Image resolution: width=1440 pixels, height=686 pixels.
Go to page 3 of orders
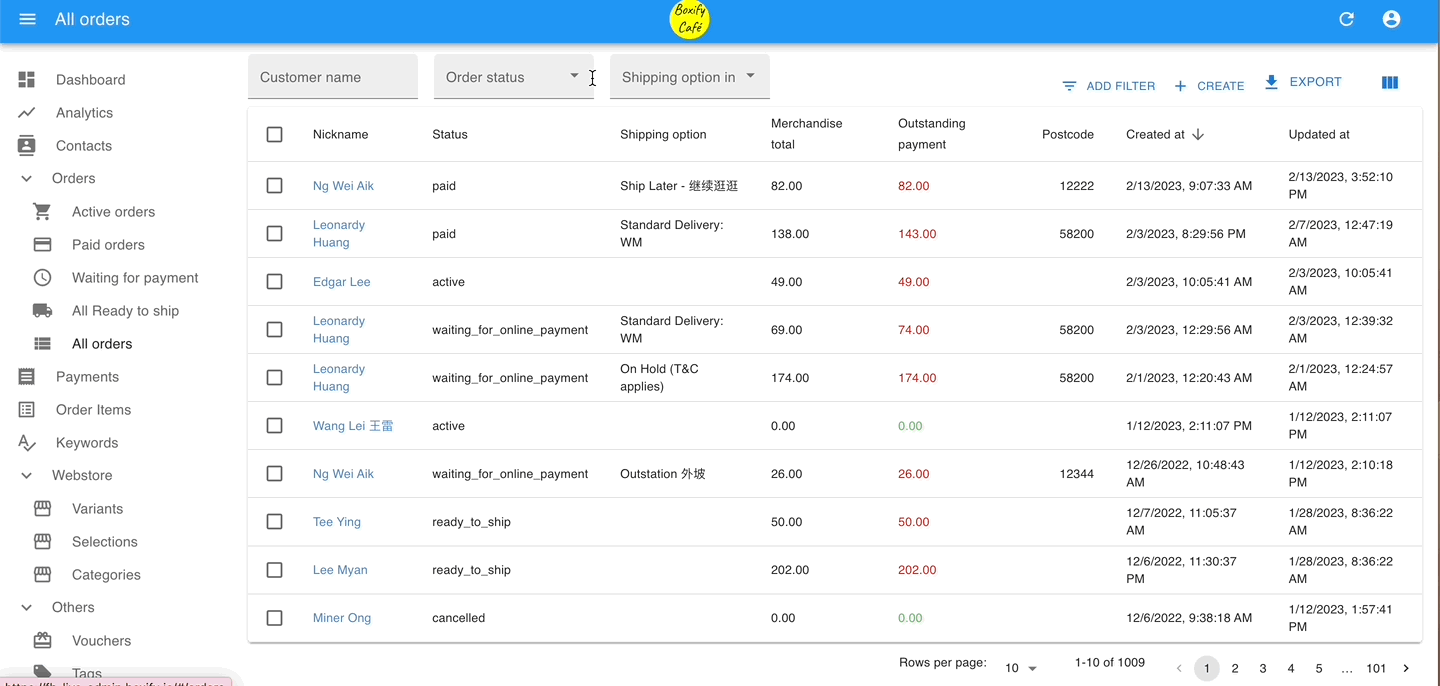point(1263,668)
